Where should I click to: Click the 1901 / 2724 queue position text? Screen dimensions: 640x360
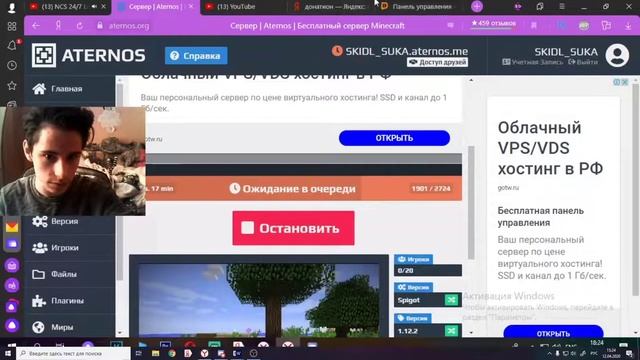pyautogui.click(x=431, y=189)
